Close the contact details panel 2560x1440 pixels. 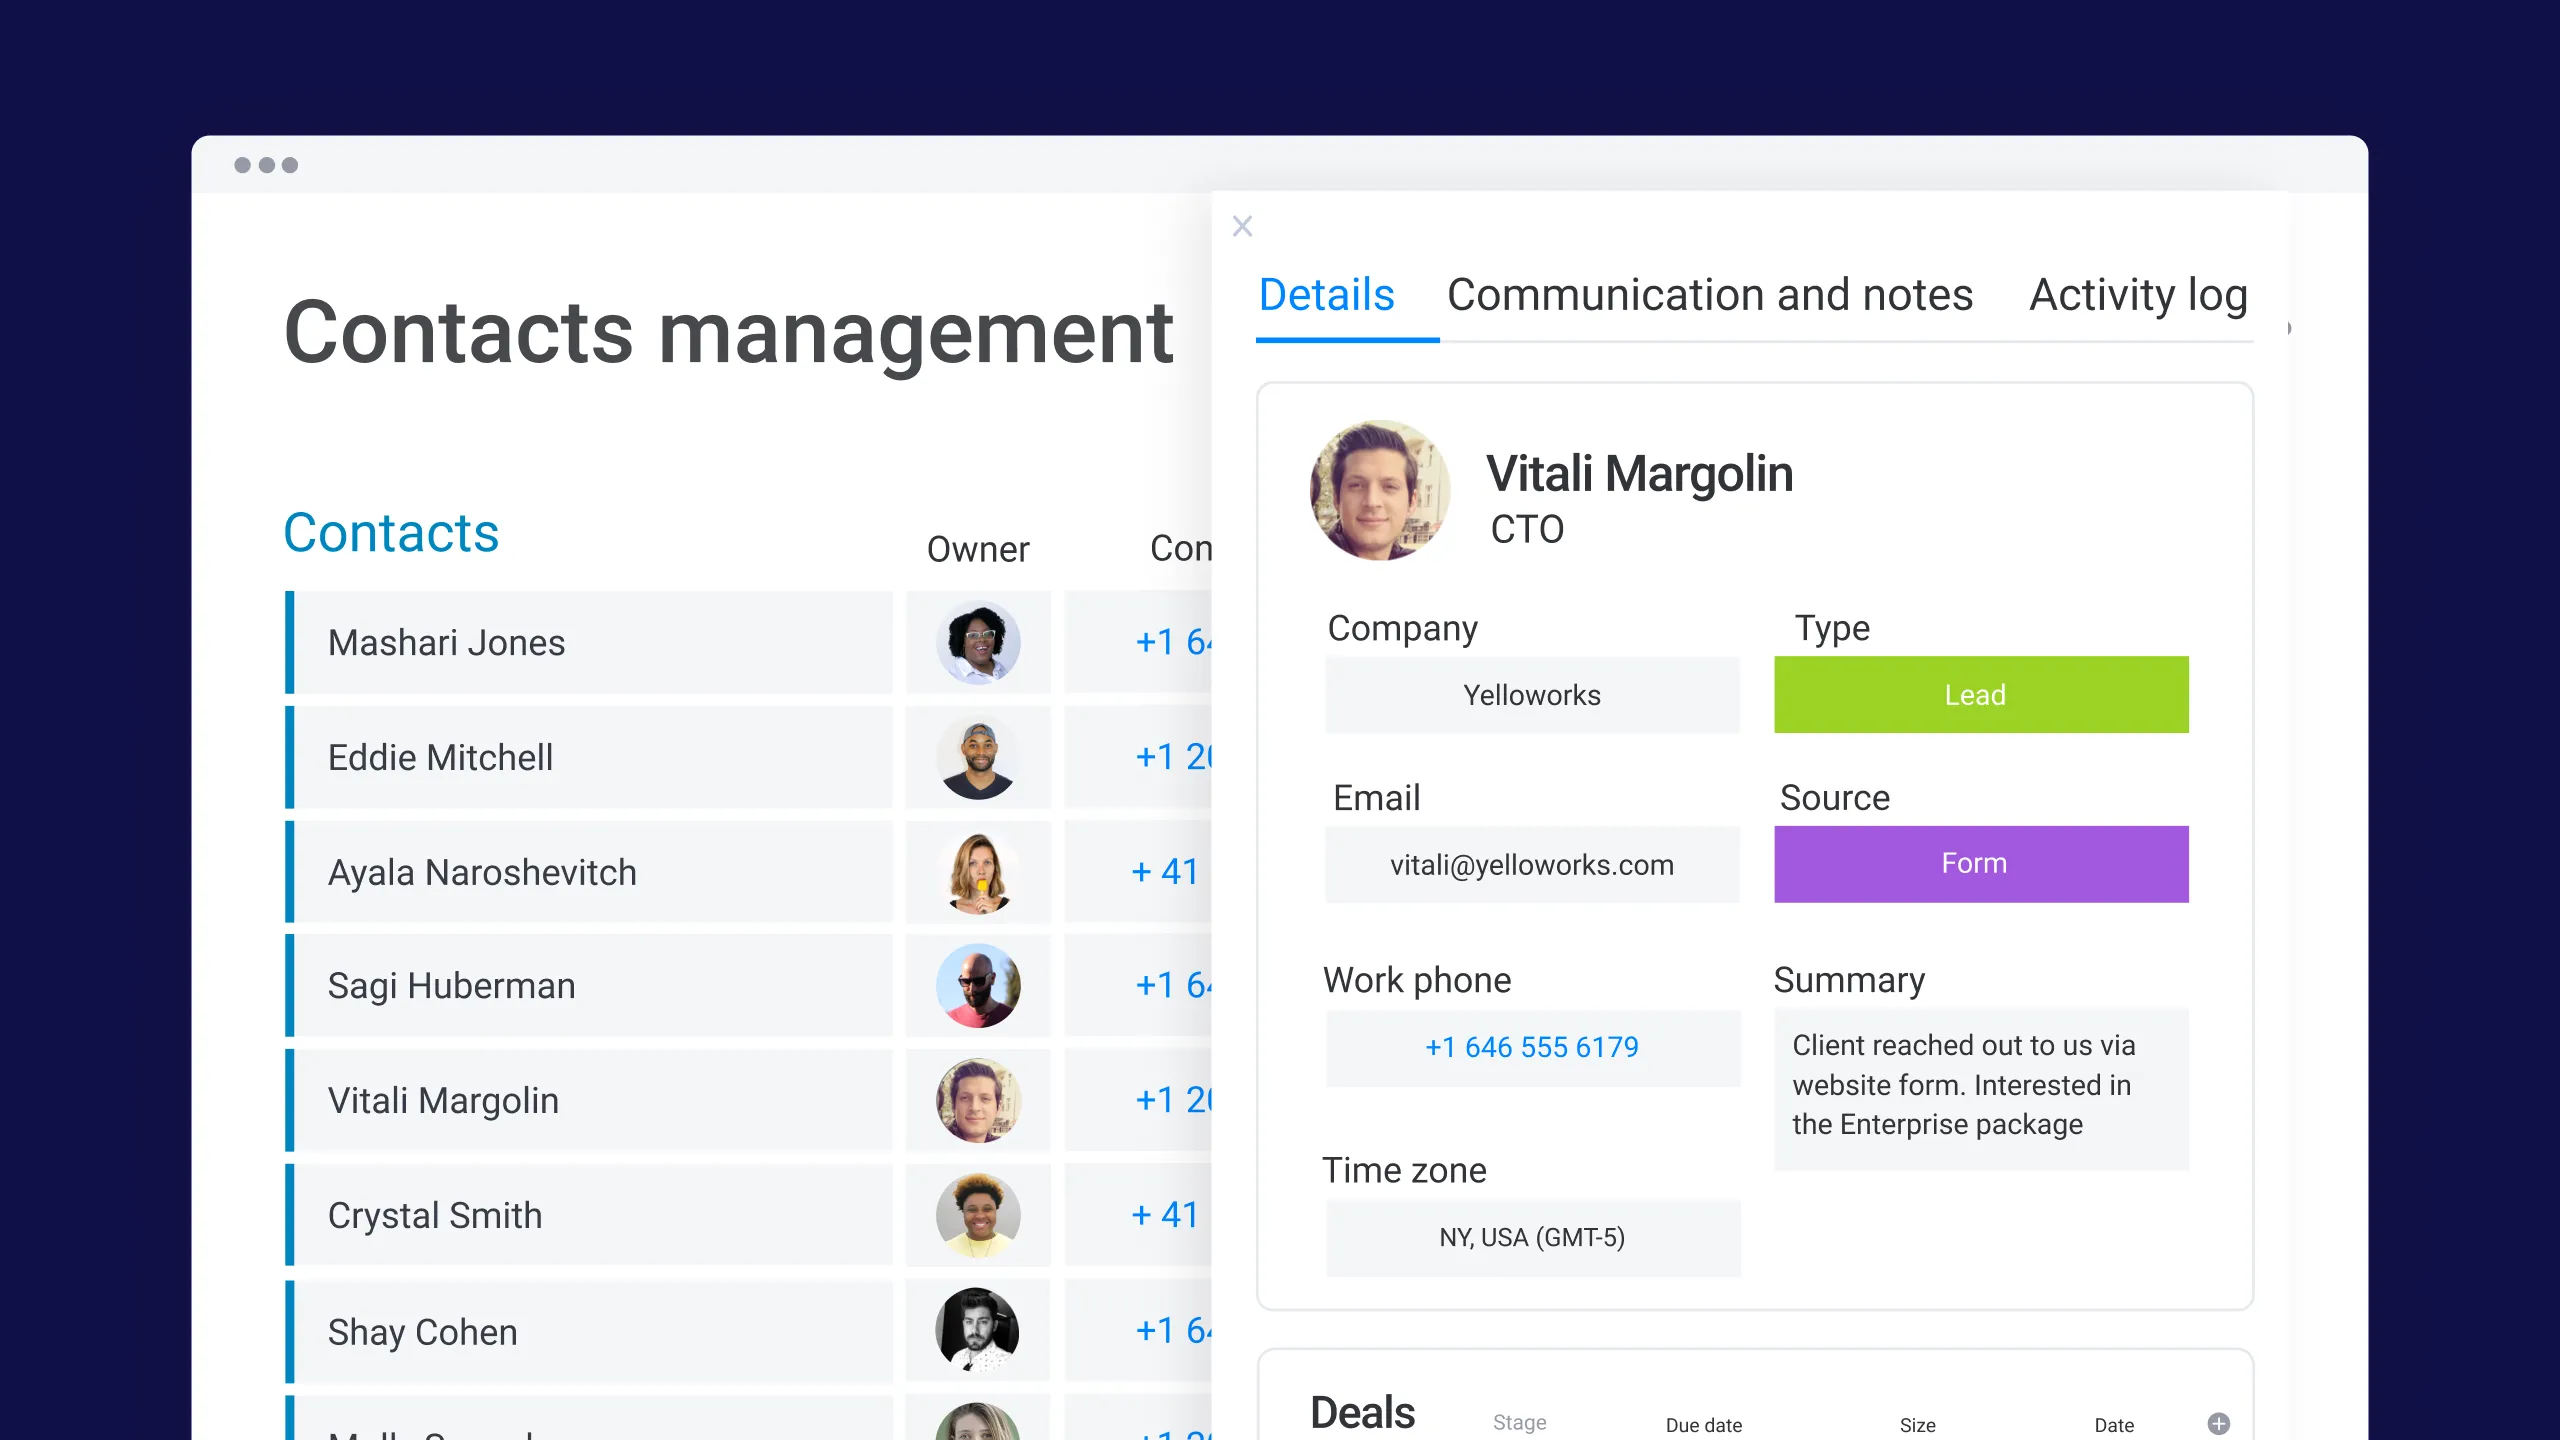tap(1242, 226)
